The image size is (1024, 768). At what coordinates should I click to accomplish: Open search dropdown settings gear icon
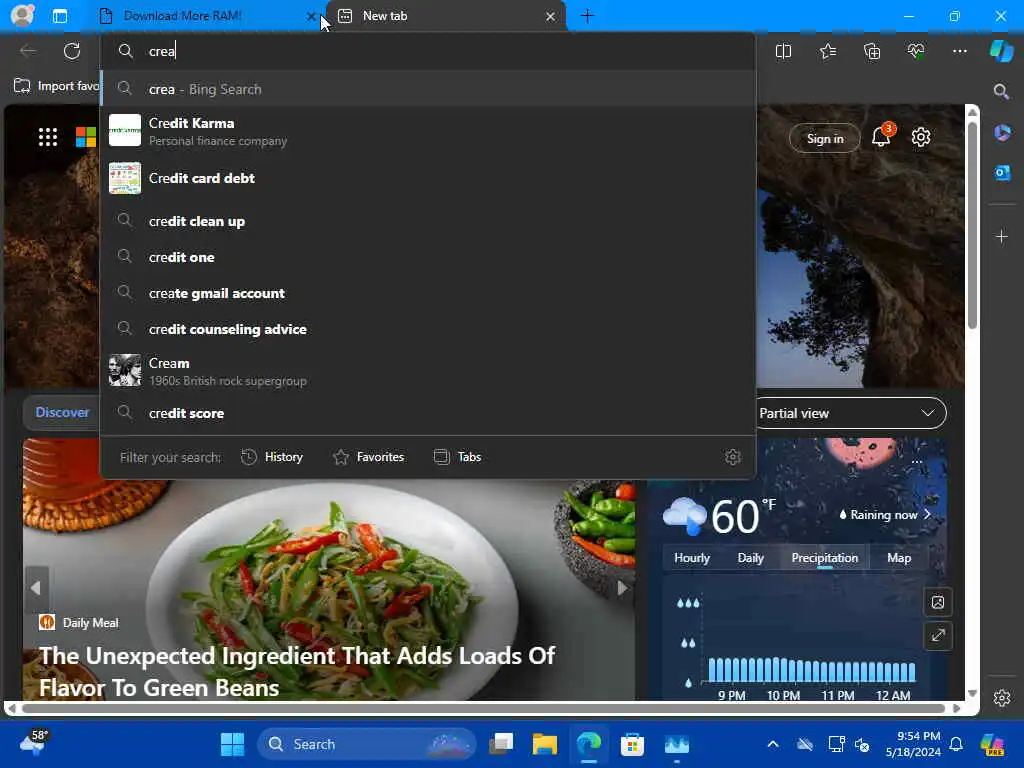pyautogui.click(x=733, y=457)
